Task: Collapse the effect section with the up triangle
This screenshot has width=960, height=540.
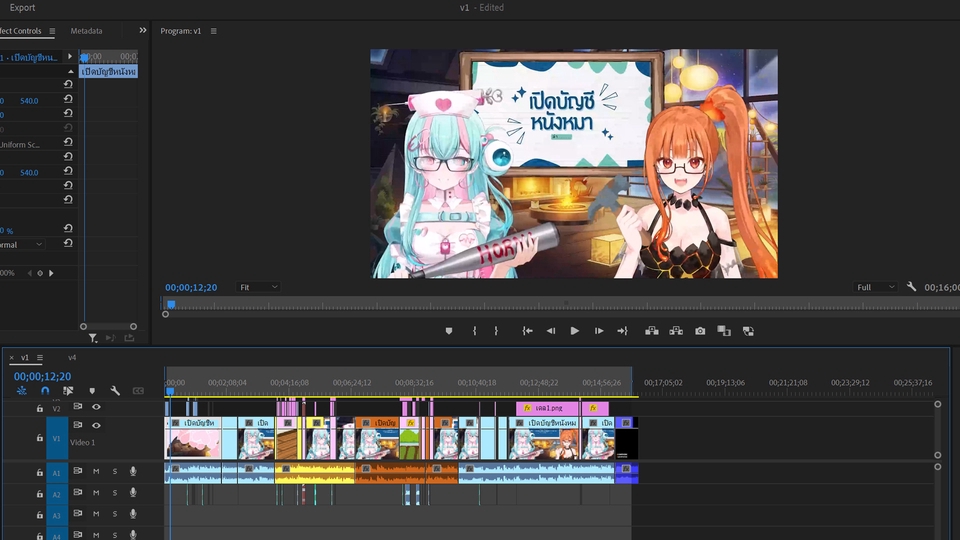Action: coord(70,72)
